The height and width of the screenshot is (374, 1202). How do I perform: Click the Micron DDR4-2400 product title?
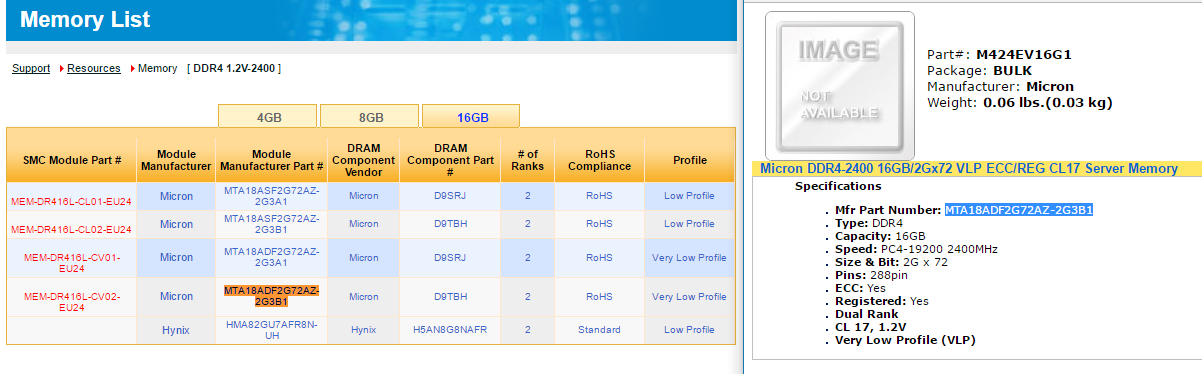click(969, 168)
